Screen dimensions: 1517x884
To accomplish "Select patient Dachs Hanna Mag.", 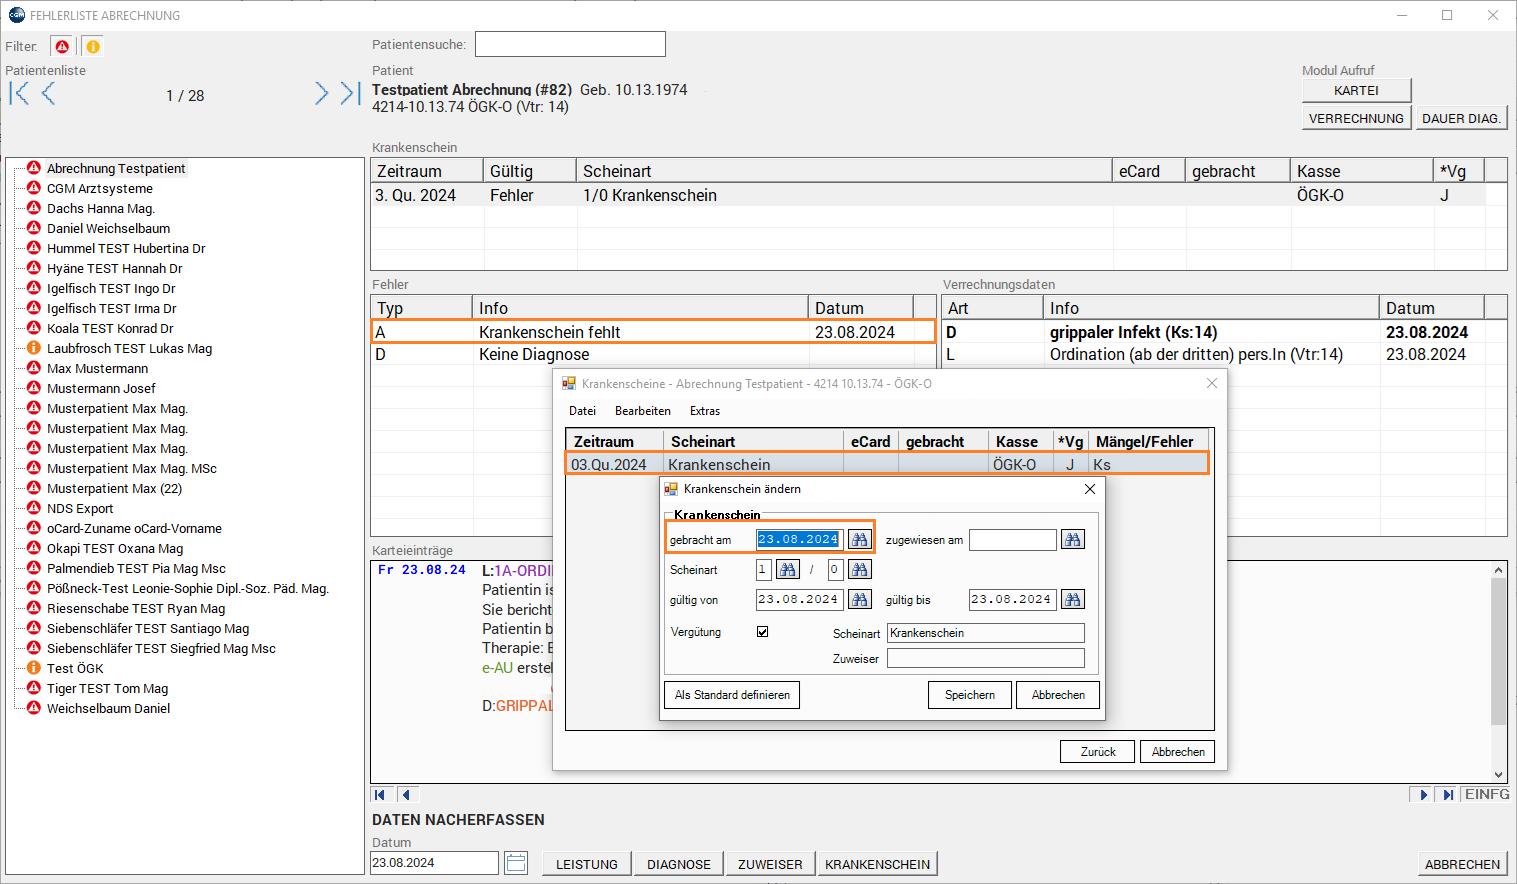I will point(101,208).
